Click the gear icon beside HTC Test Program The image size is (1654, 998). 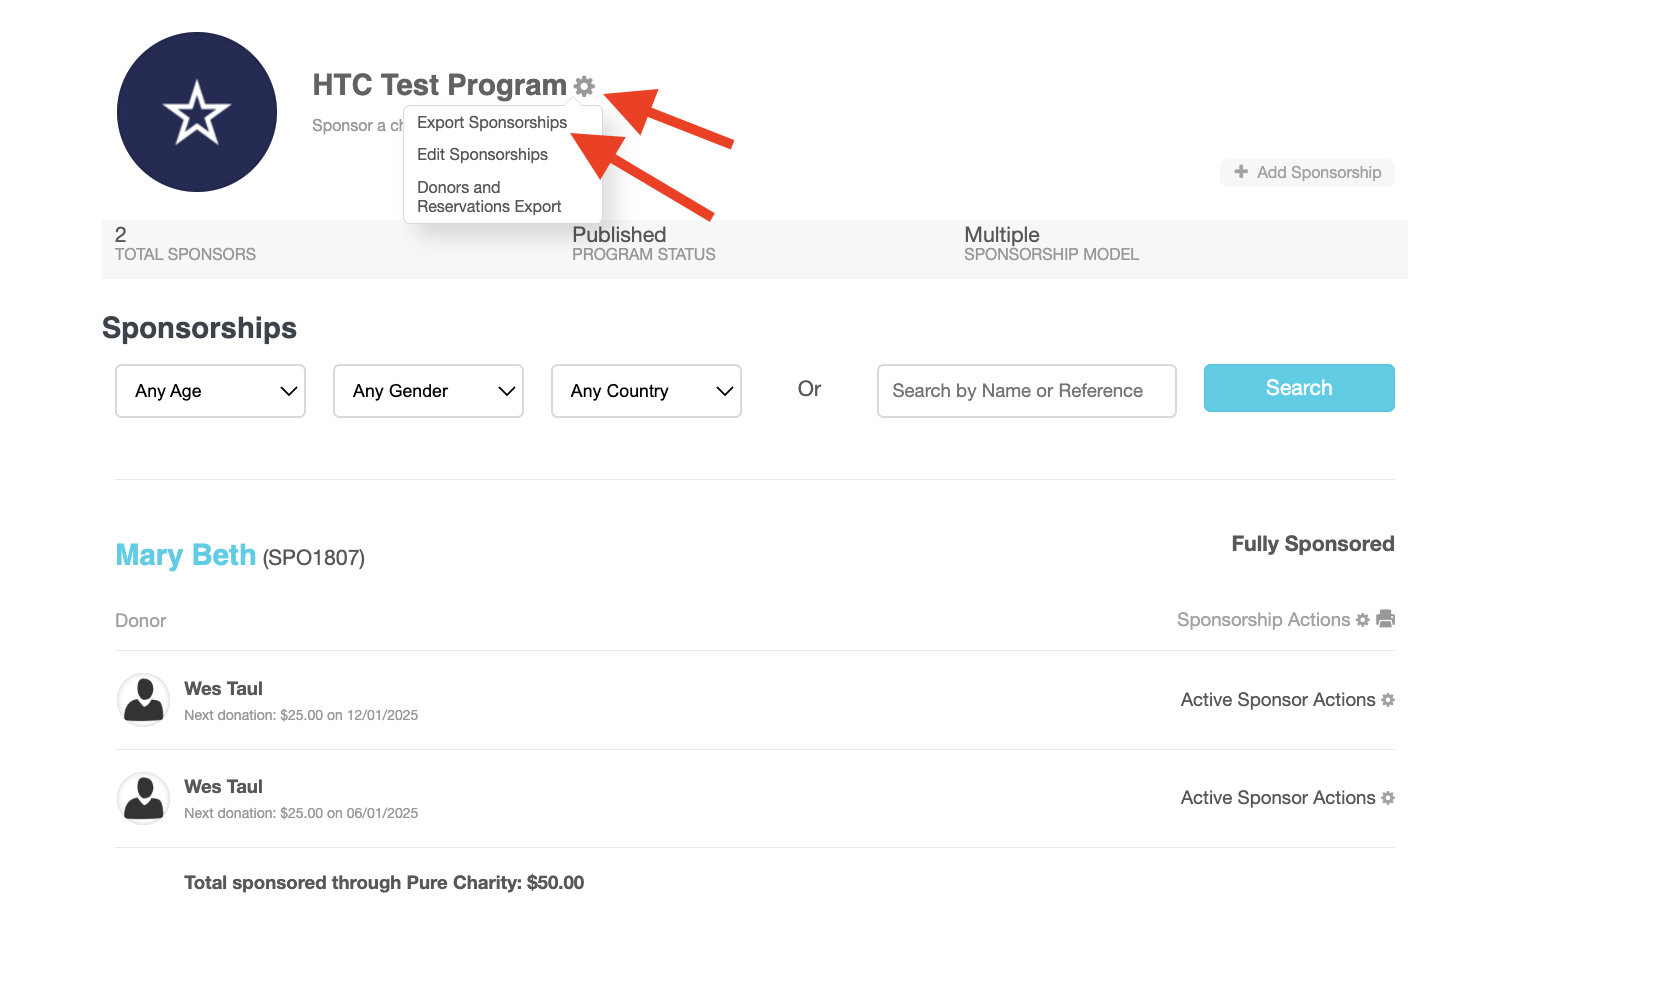pyautogui.click(x=584, y=87)
